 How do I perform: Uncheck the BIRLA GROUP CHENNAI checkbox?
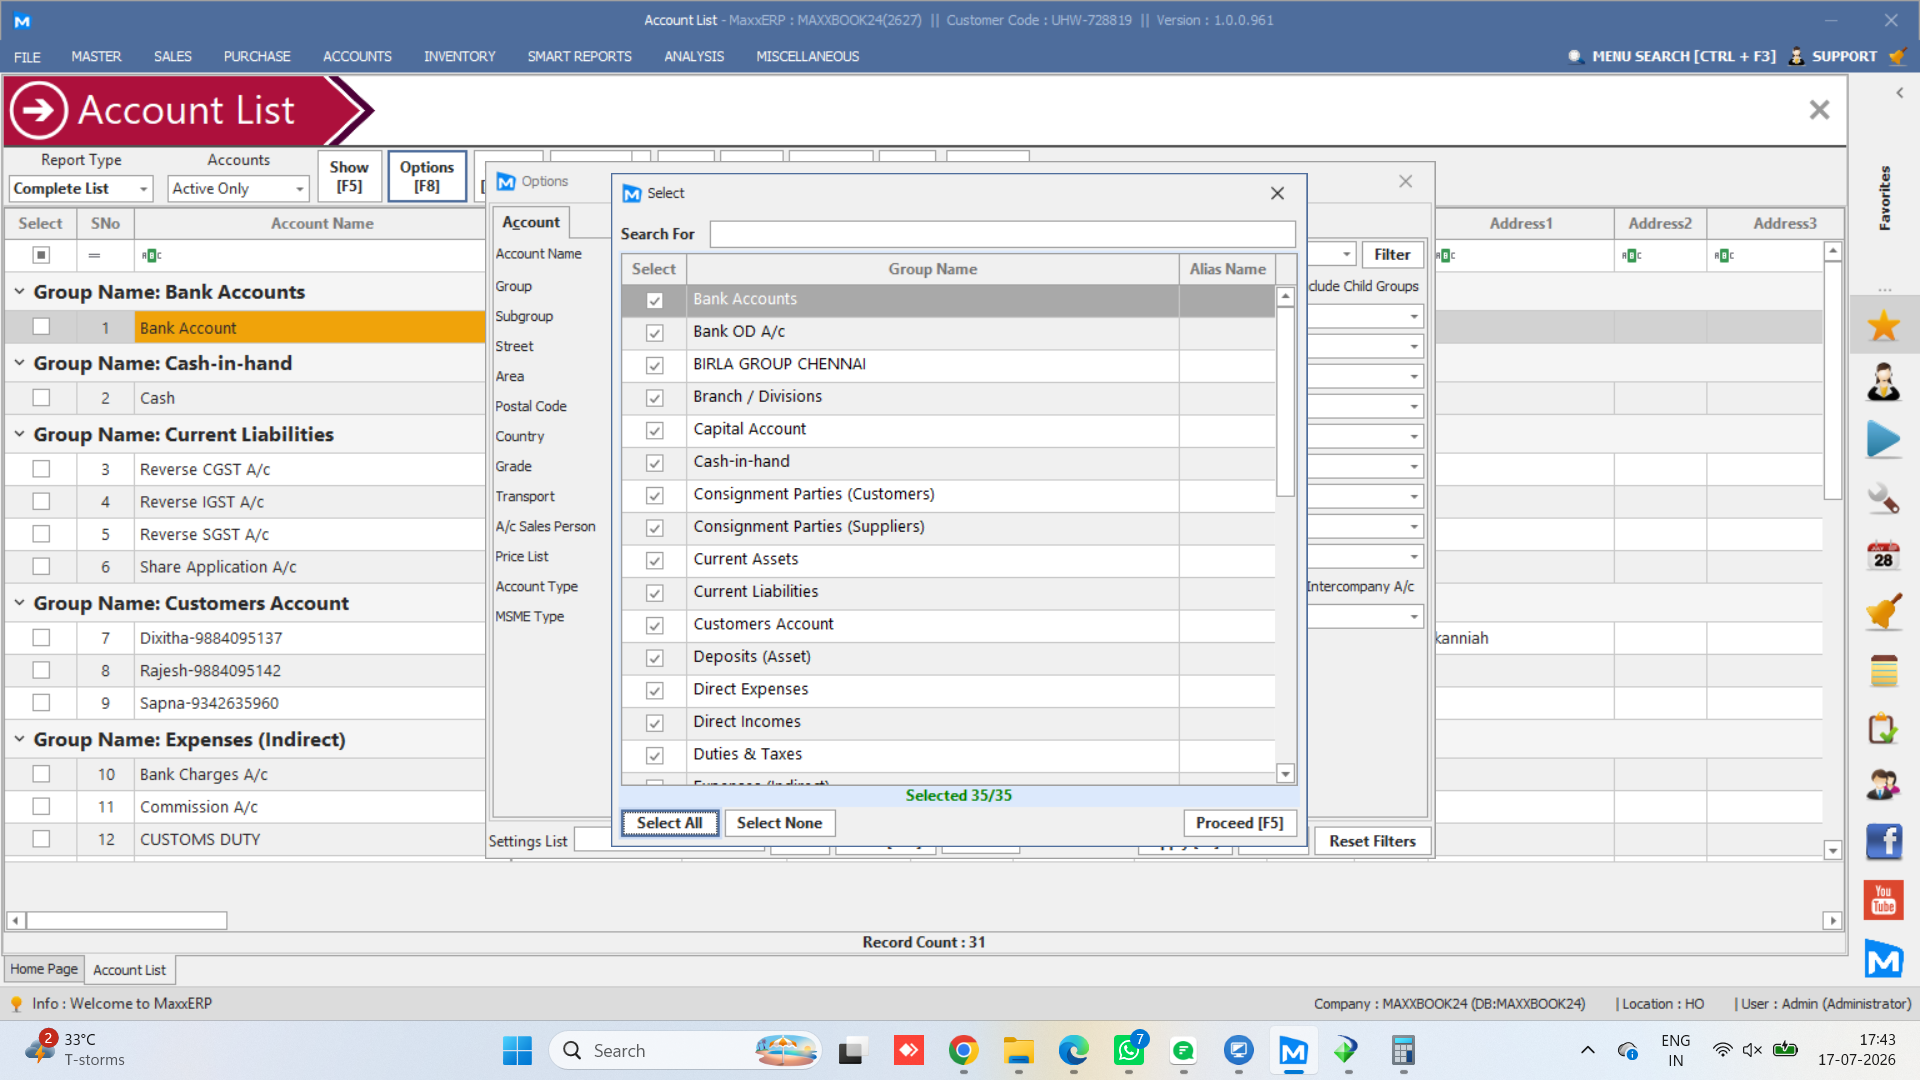(654, 365)
